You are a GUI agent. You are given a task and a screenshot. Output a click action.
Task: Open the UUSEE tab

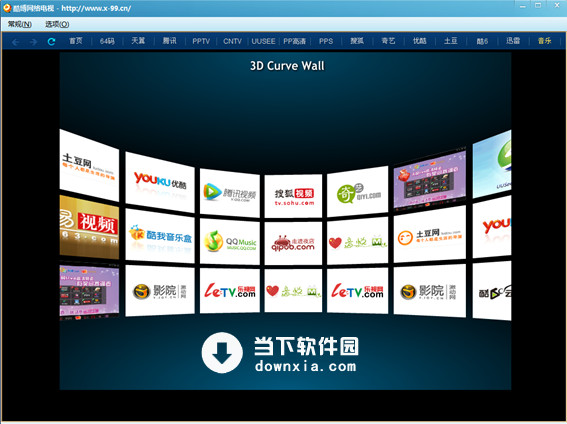coord(263,41)
